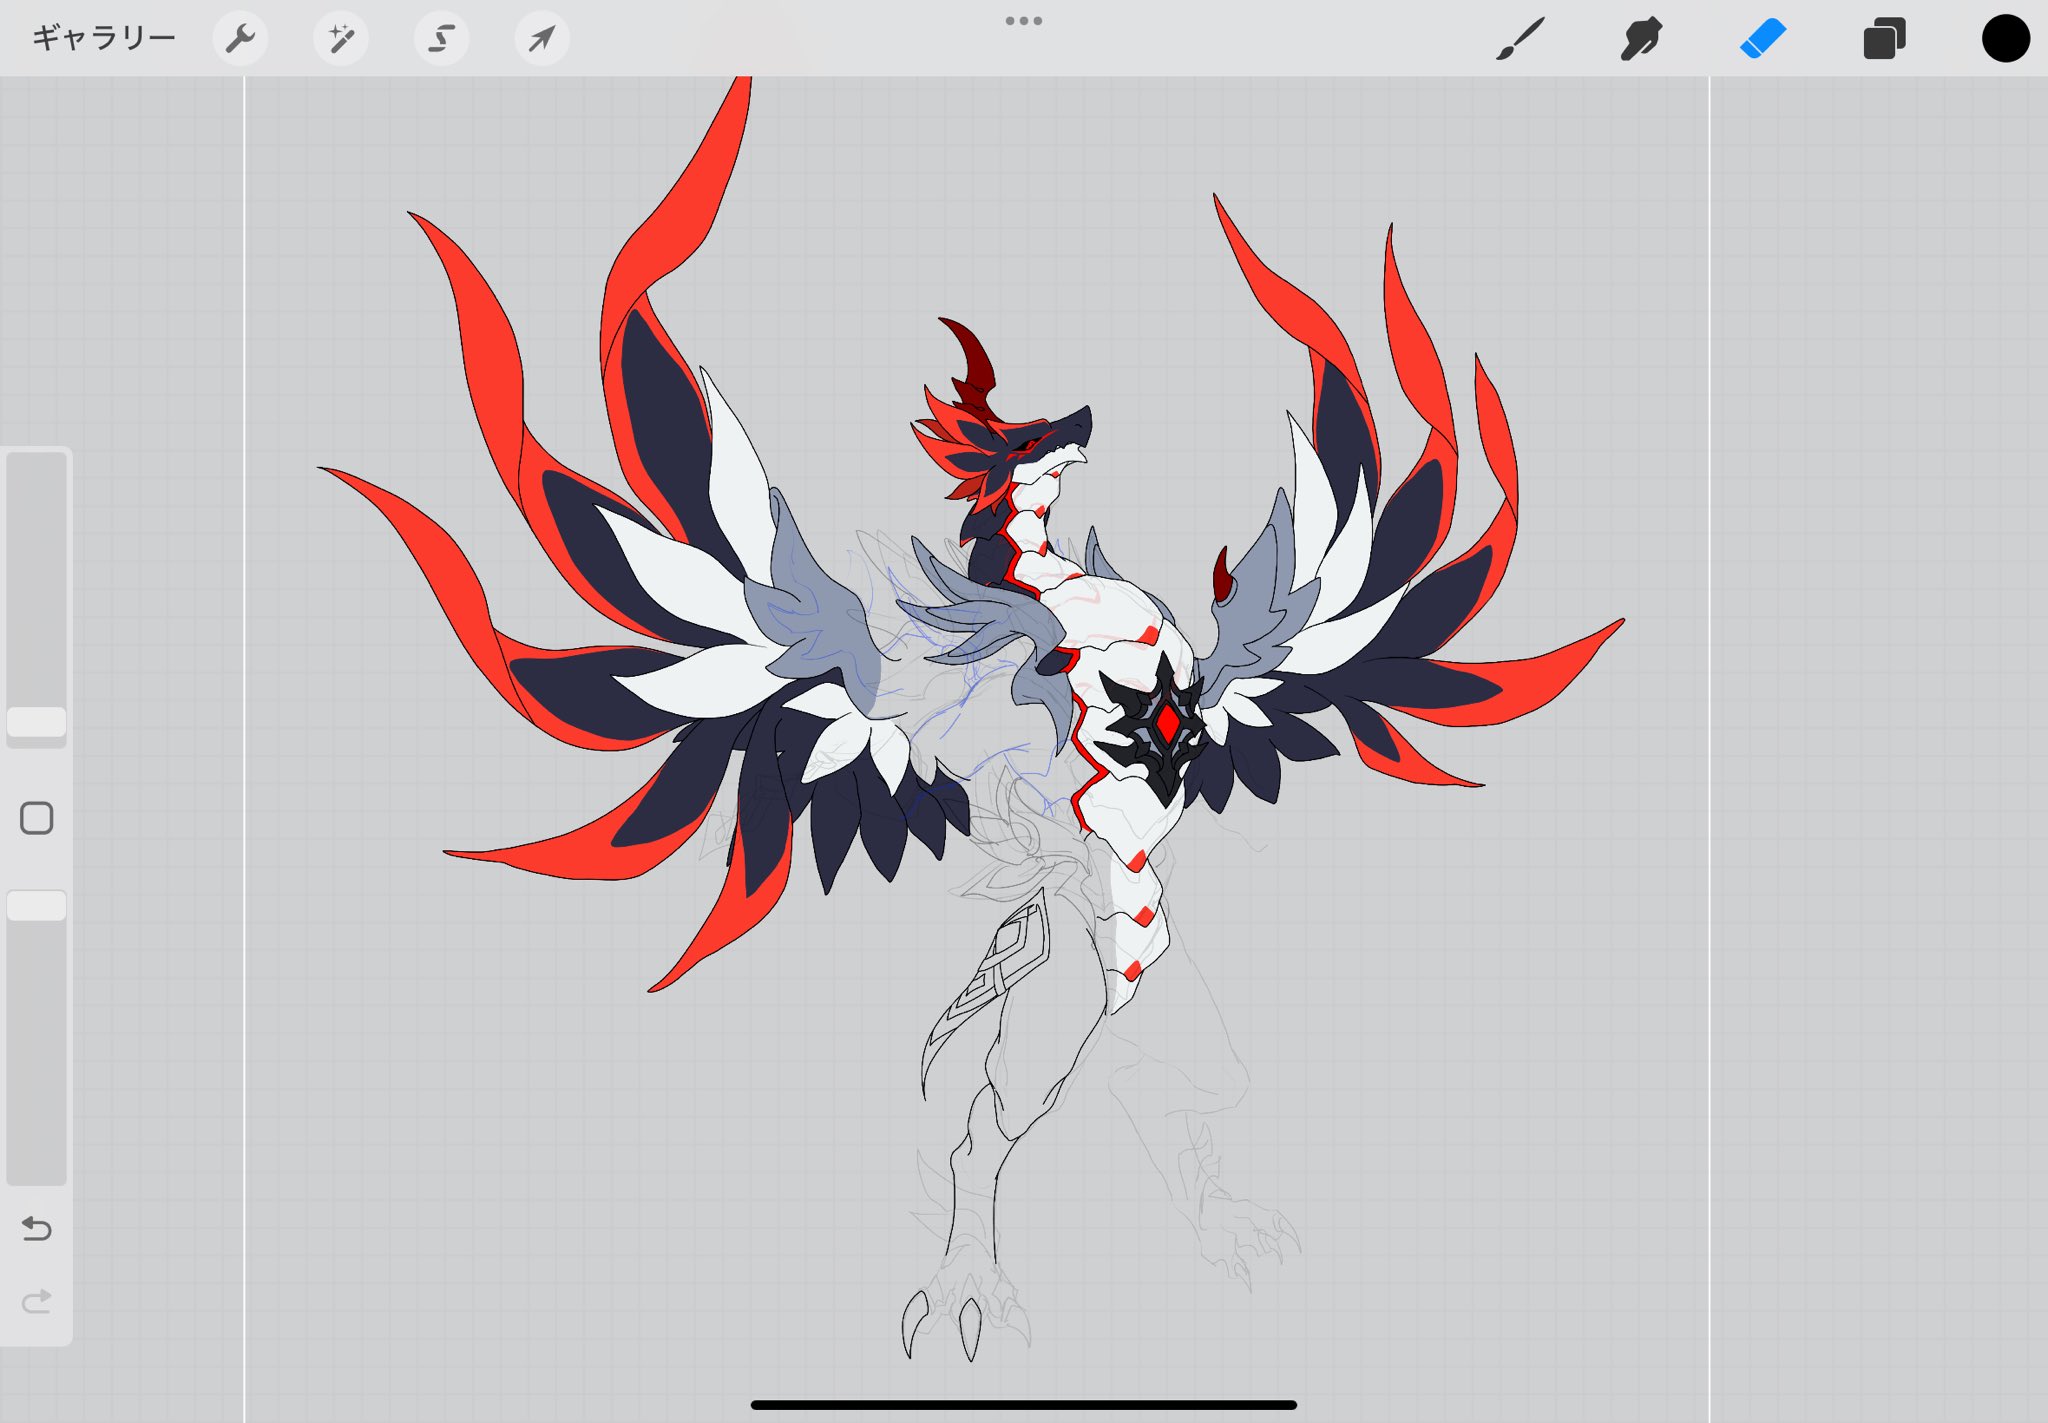Click the upper track of size slider
2048x1423 pixels.
pos(37,580)
